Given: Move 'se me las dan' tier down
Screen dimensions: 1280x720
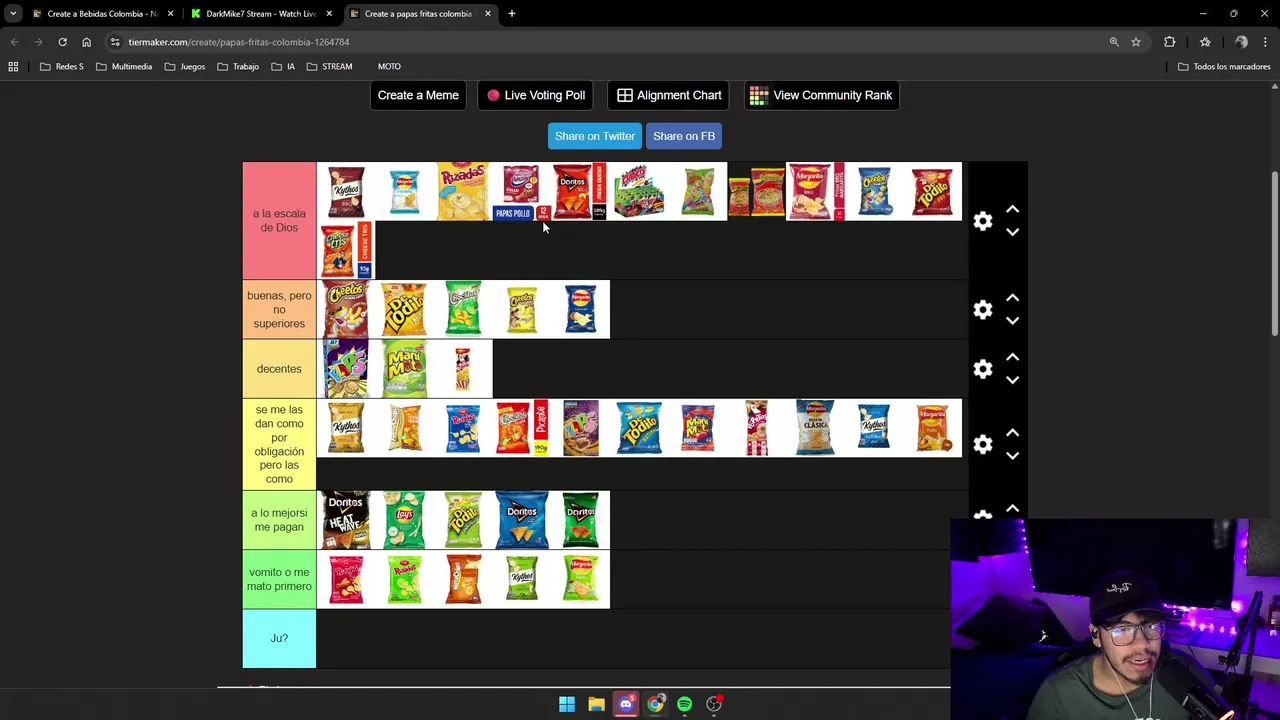Looking at the screenshot, I should pos(1012,456).
